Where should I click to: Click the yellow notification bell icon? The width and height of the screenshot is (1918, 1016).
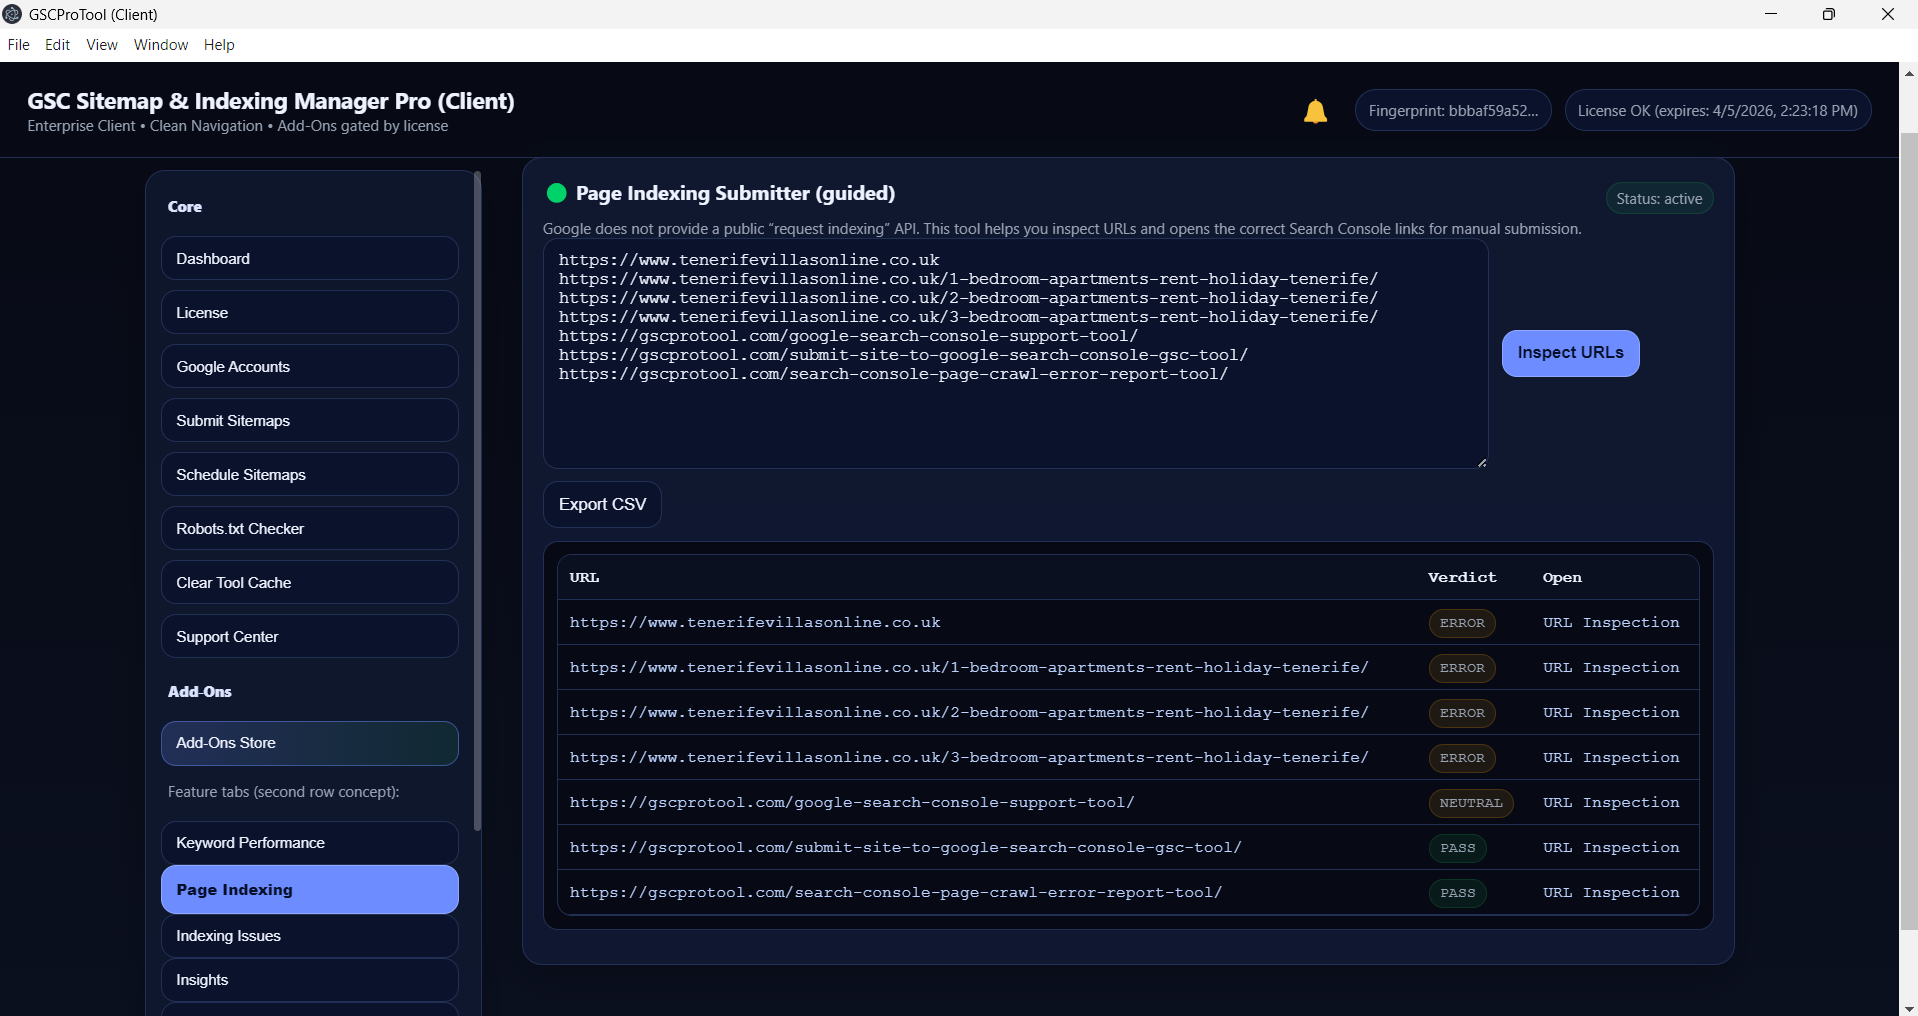click(x=1315, y=111)
